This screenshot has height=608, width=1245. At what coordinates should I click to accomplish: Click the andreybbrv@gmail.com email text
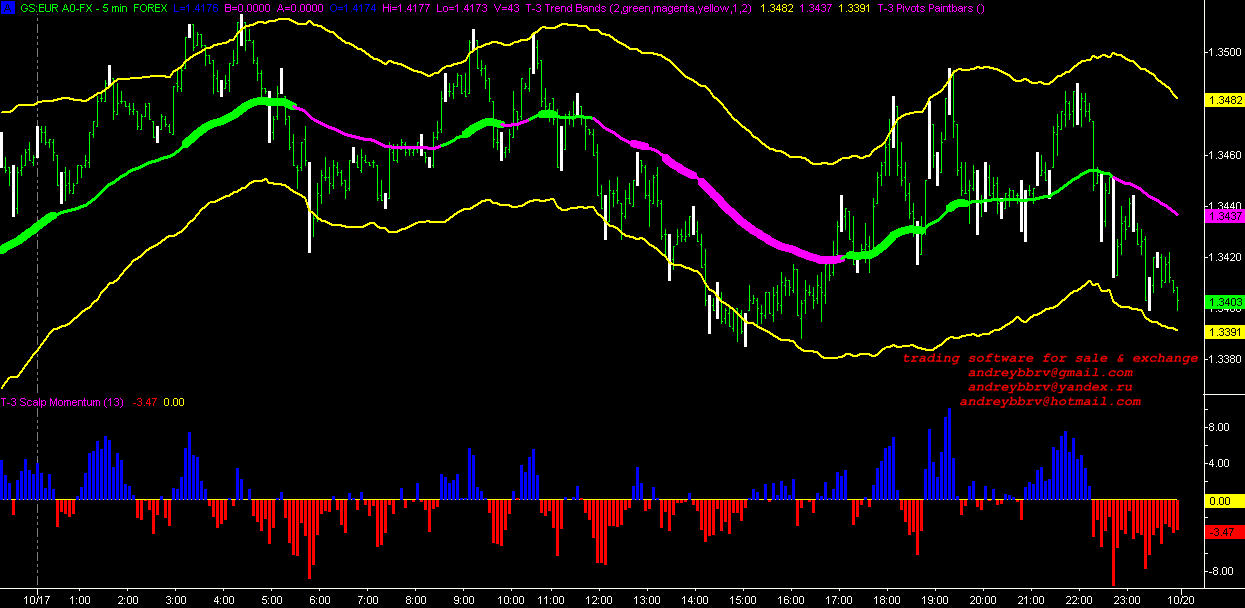point(1050,372)
